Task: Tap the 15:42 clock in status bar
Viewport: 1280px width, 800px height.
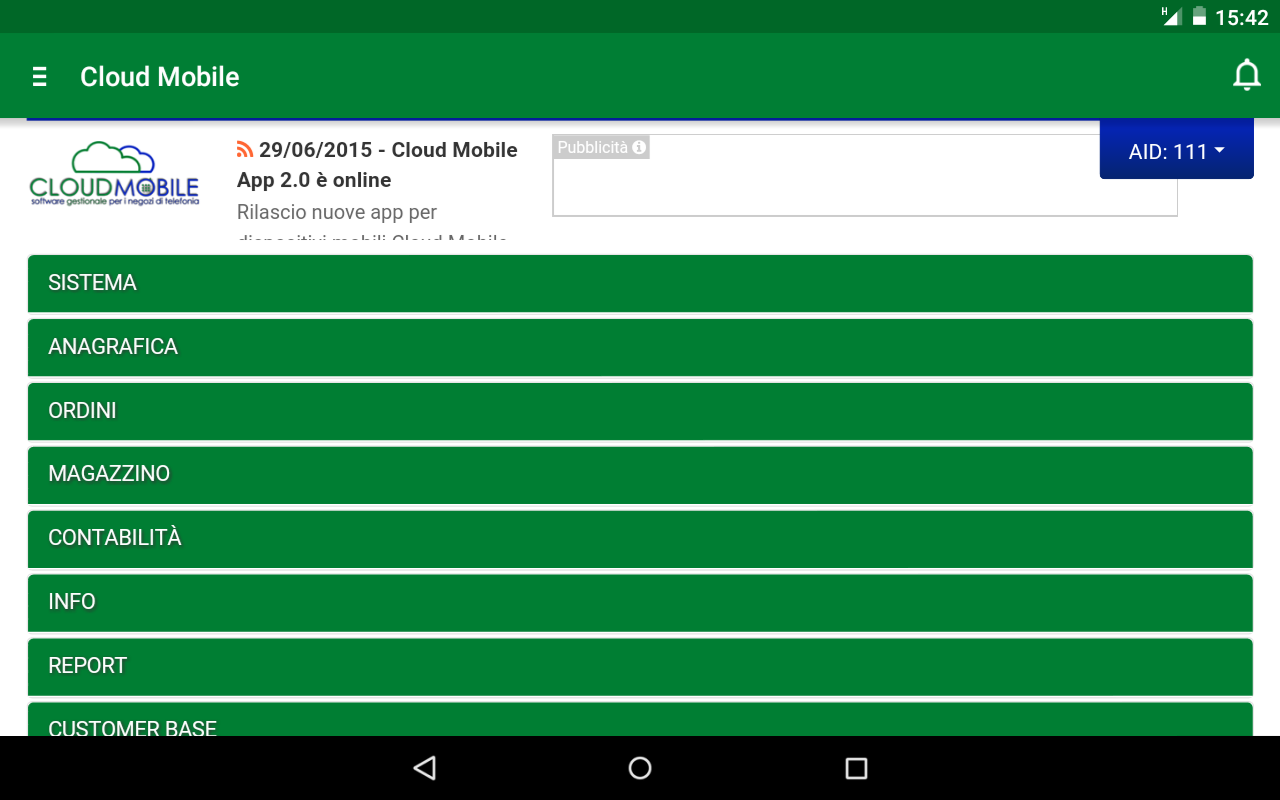Action: [1241, 17]
